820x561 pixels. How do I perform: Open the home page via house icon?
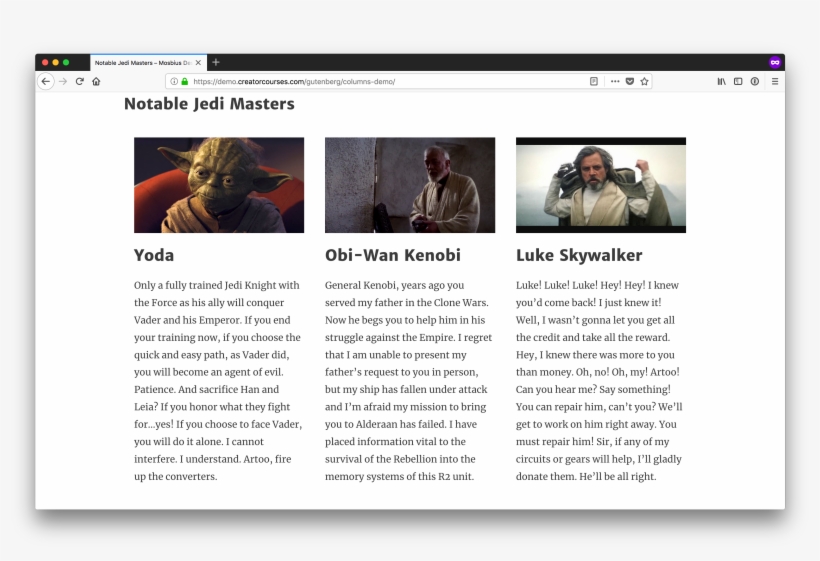tap(96, 82)
